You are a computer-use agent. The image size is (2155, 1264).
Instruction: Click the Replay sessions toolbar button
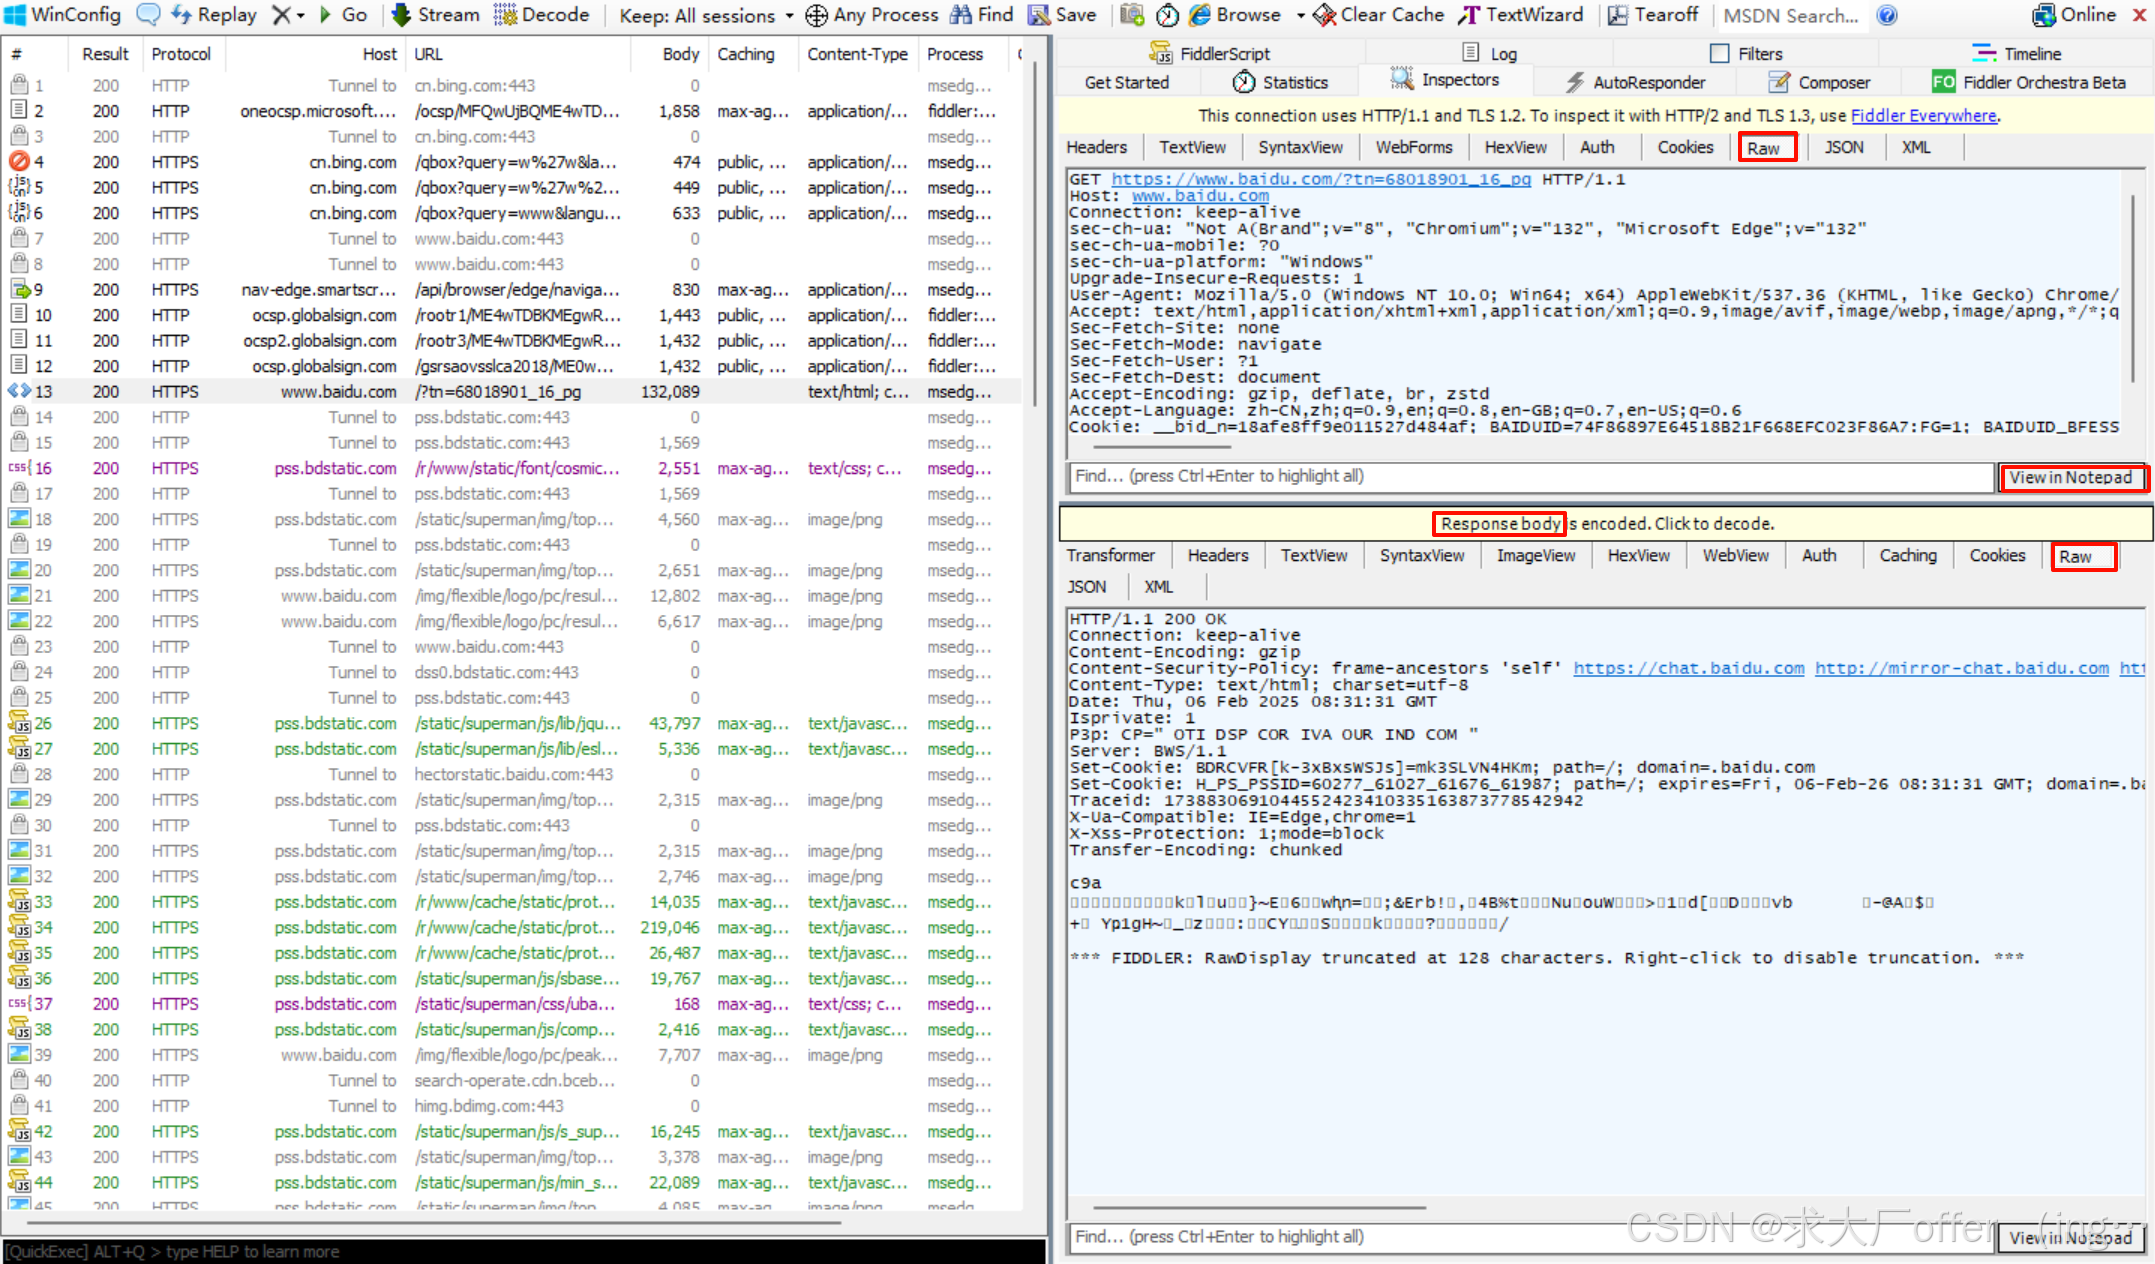(213, 15)
